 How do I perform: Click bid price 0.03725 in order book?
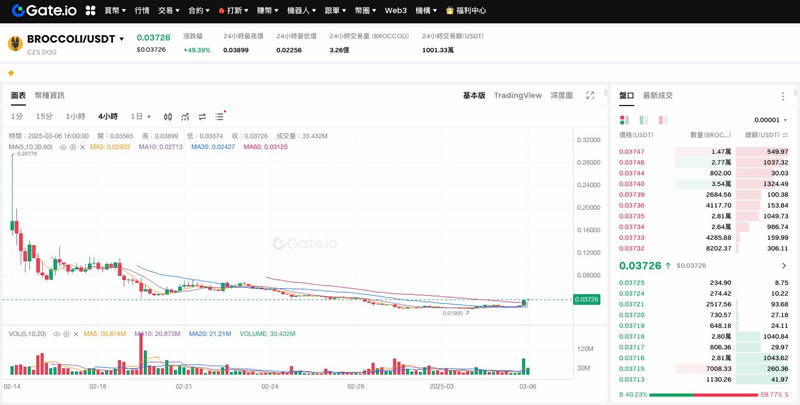click(632, 283)
